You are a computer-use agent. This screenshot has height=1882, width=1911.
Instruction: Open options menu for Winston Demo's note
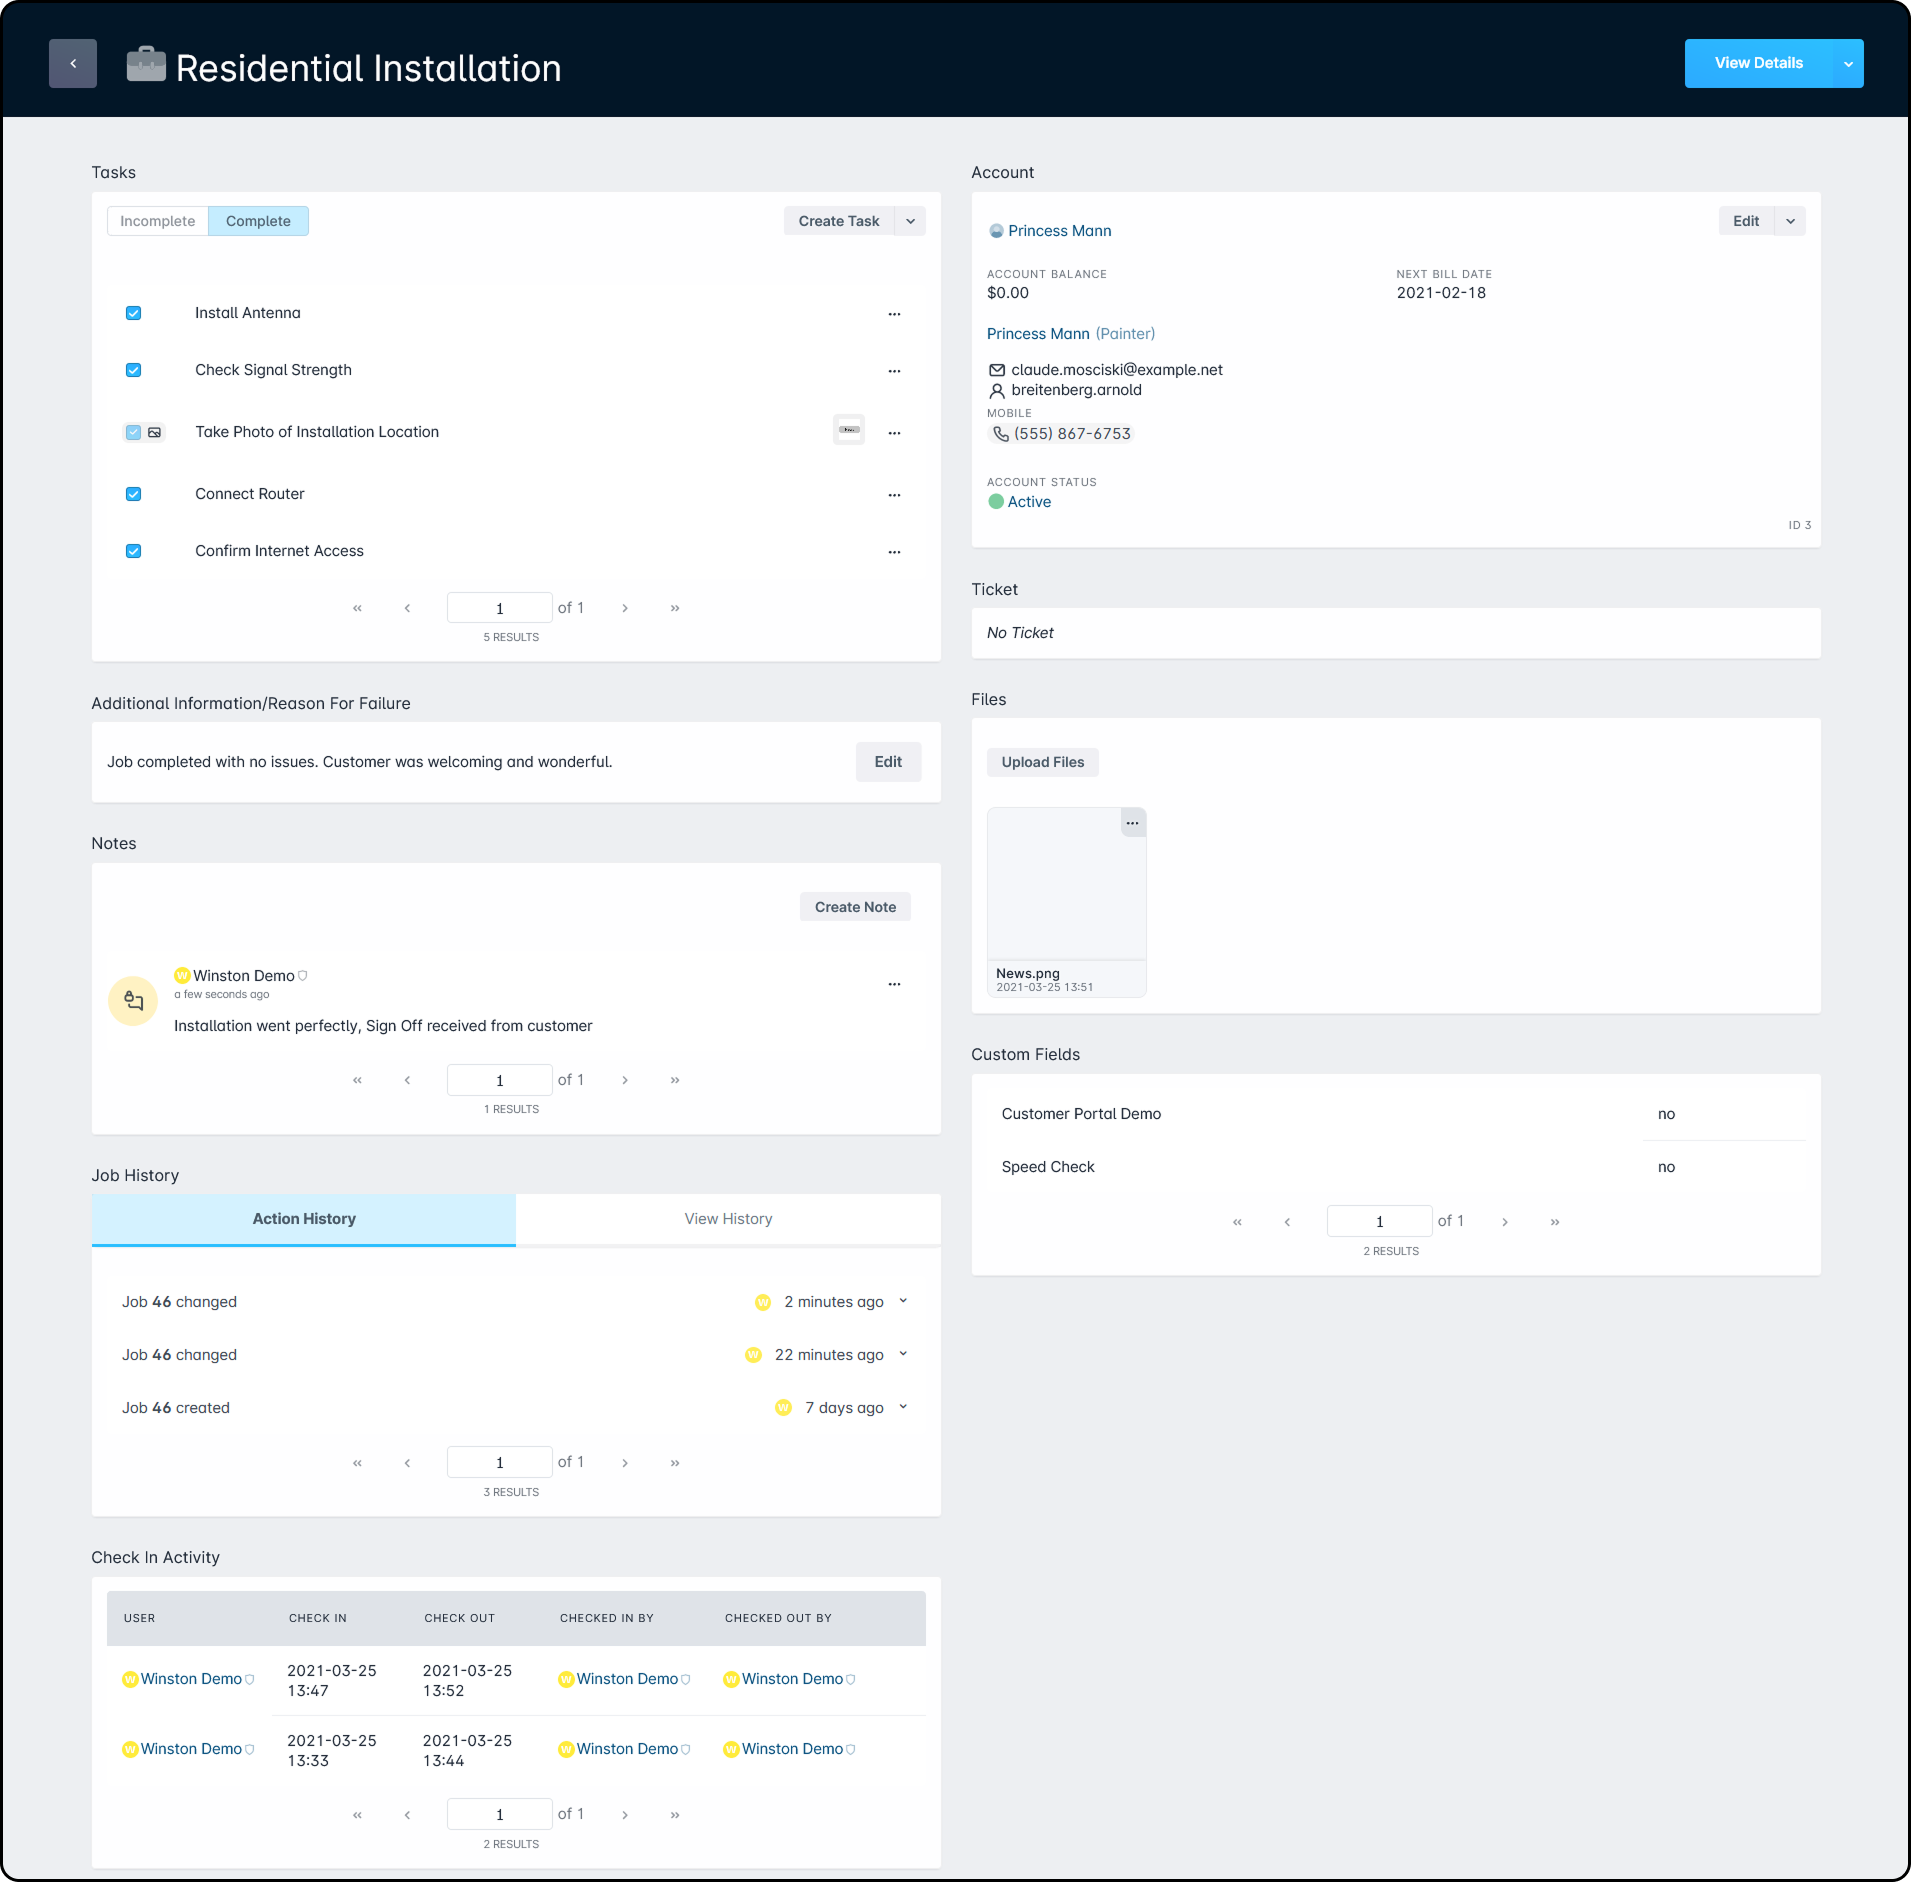point(894,985)
